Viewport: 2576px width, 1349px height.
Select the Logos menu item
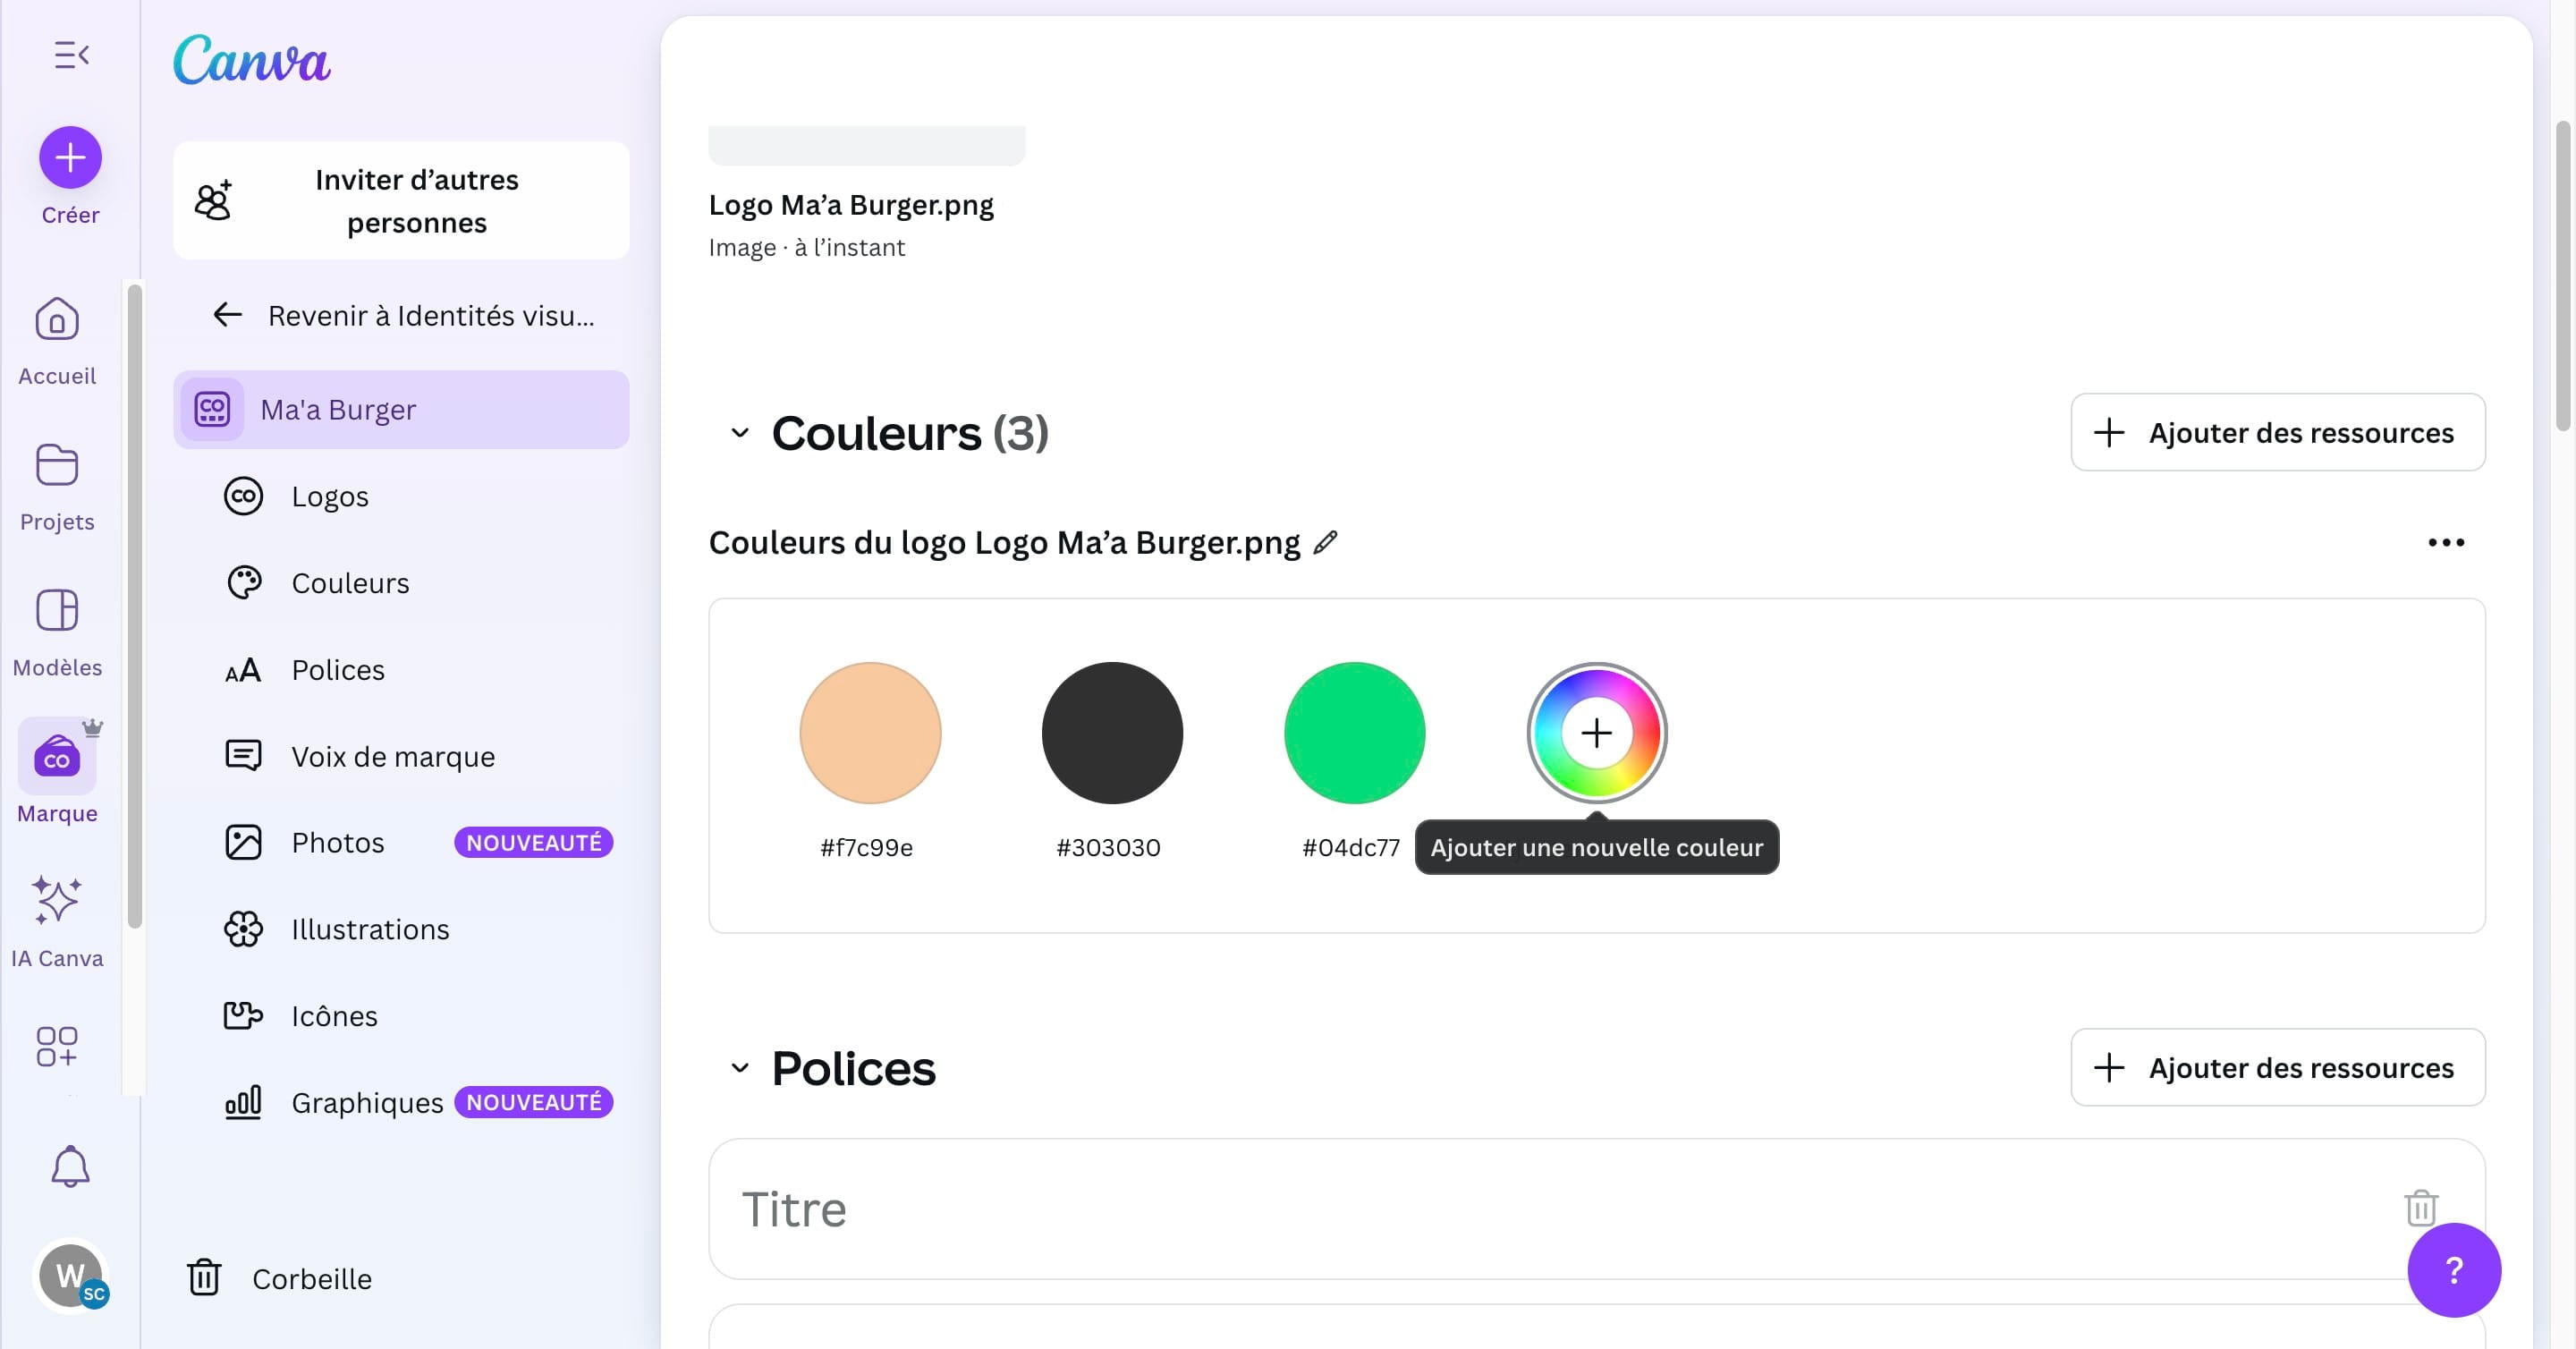point(331,496)
